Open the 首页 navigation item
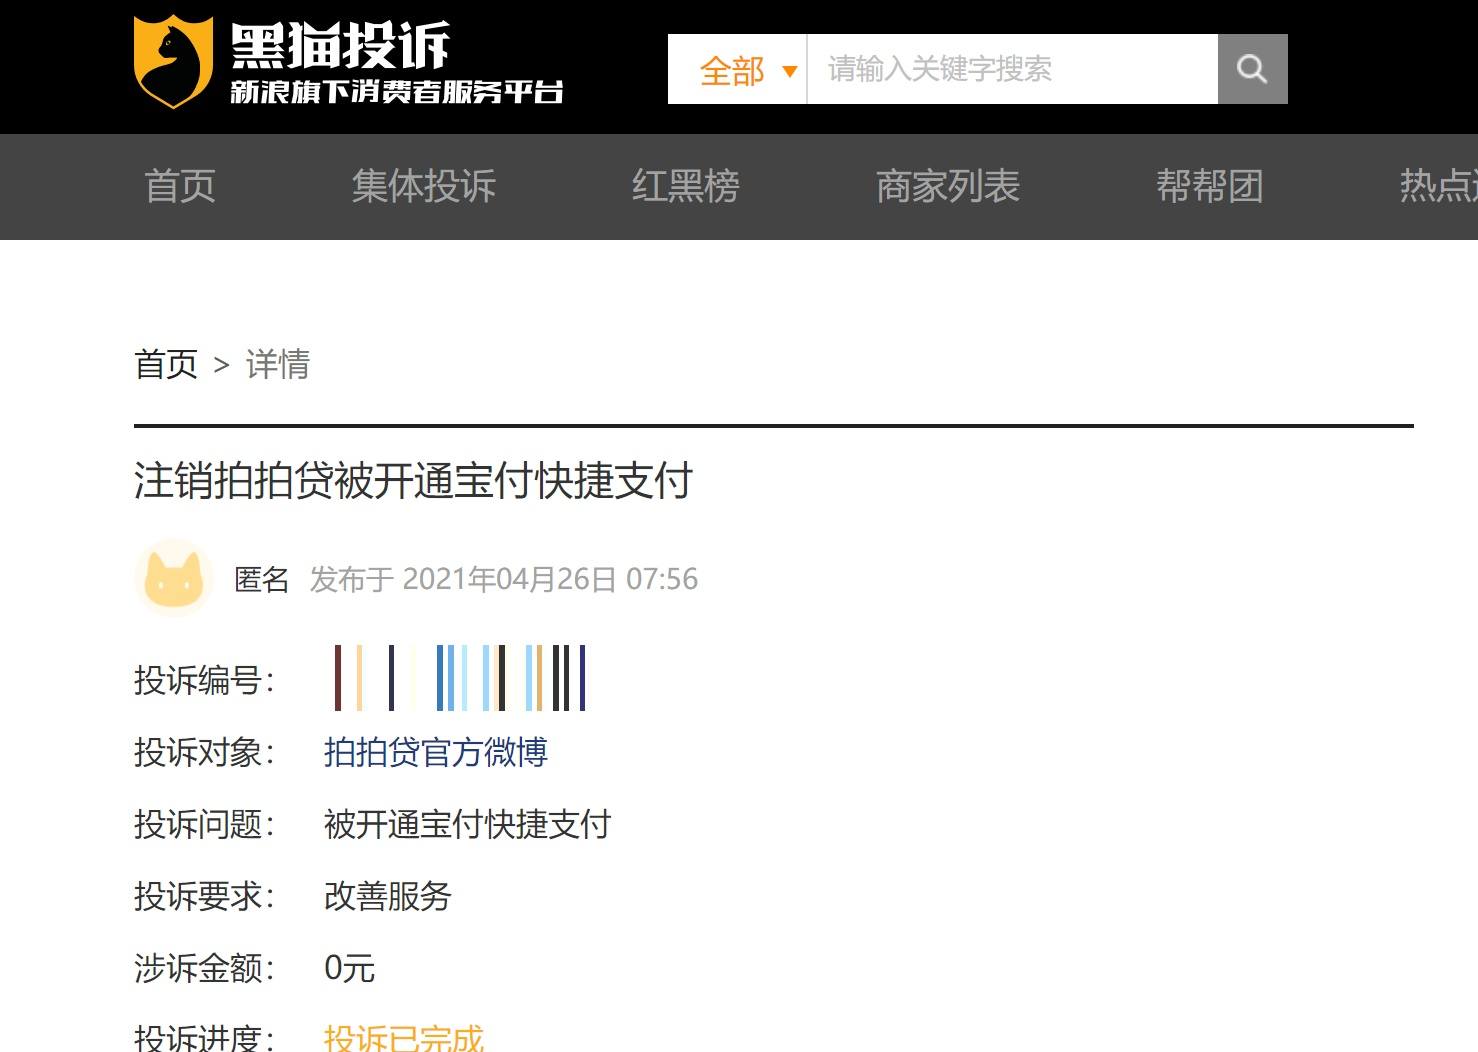The width and height of the screenshot is (1478, 1052). [x=180, y=186]
